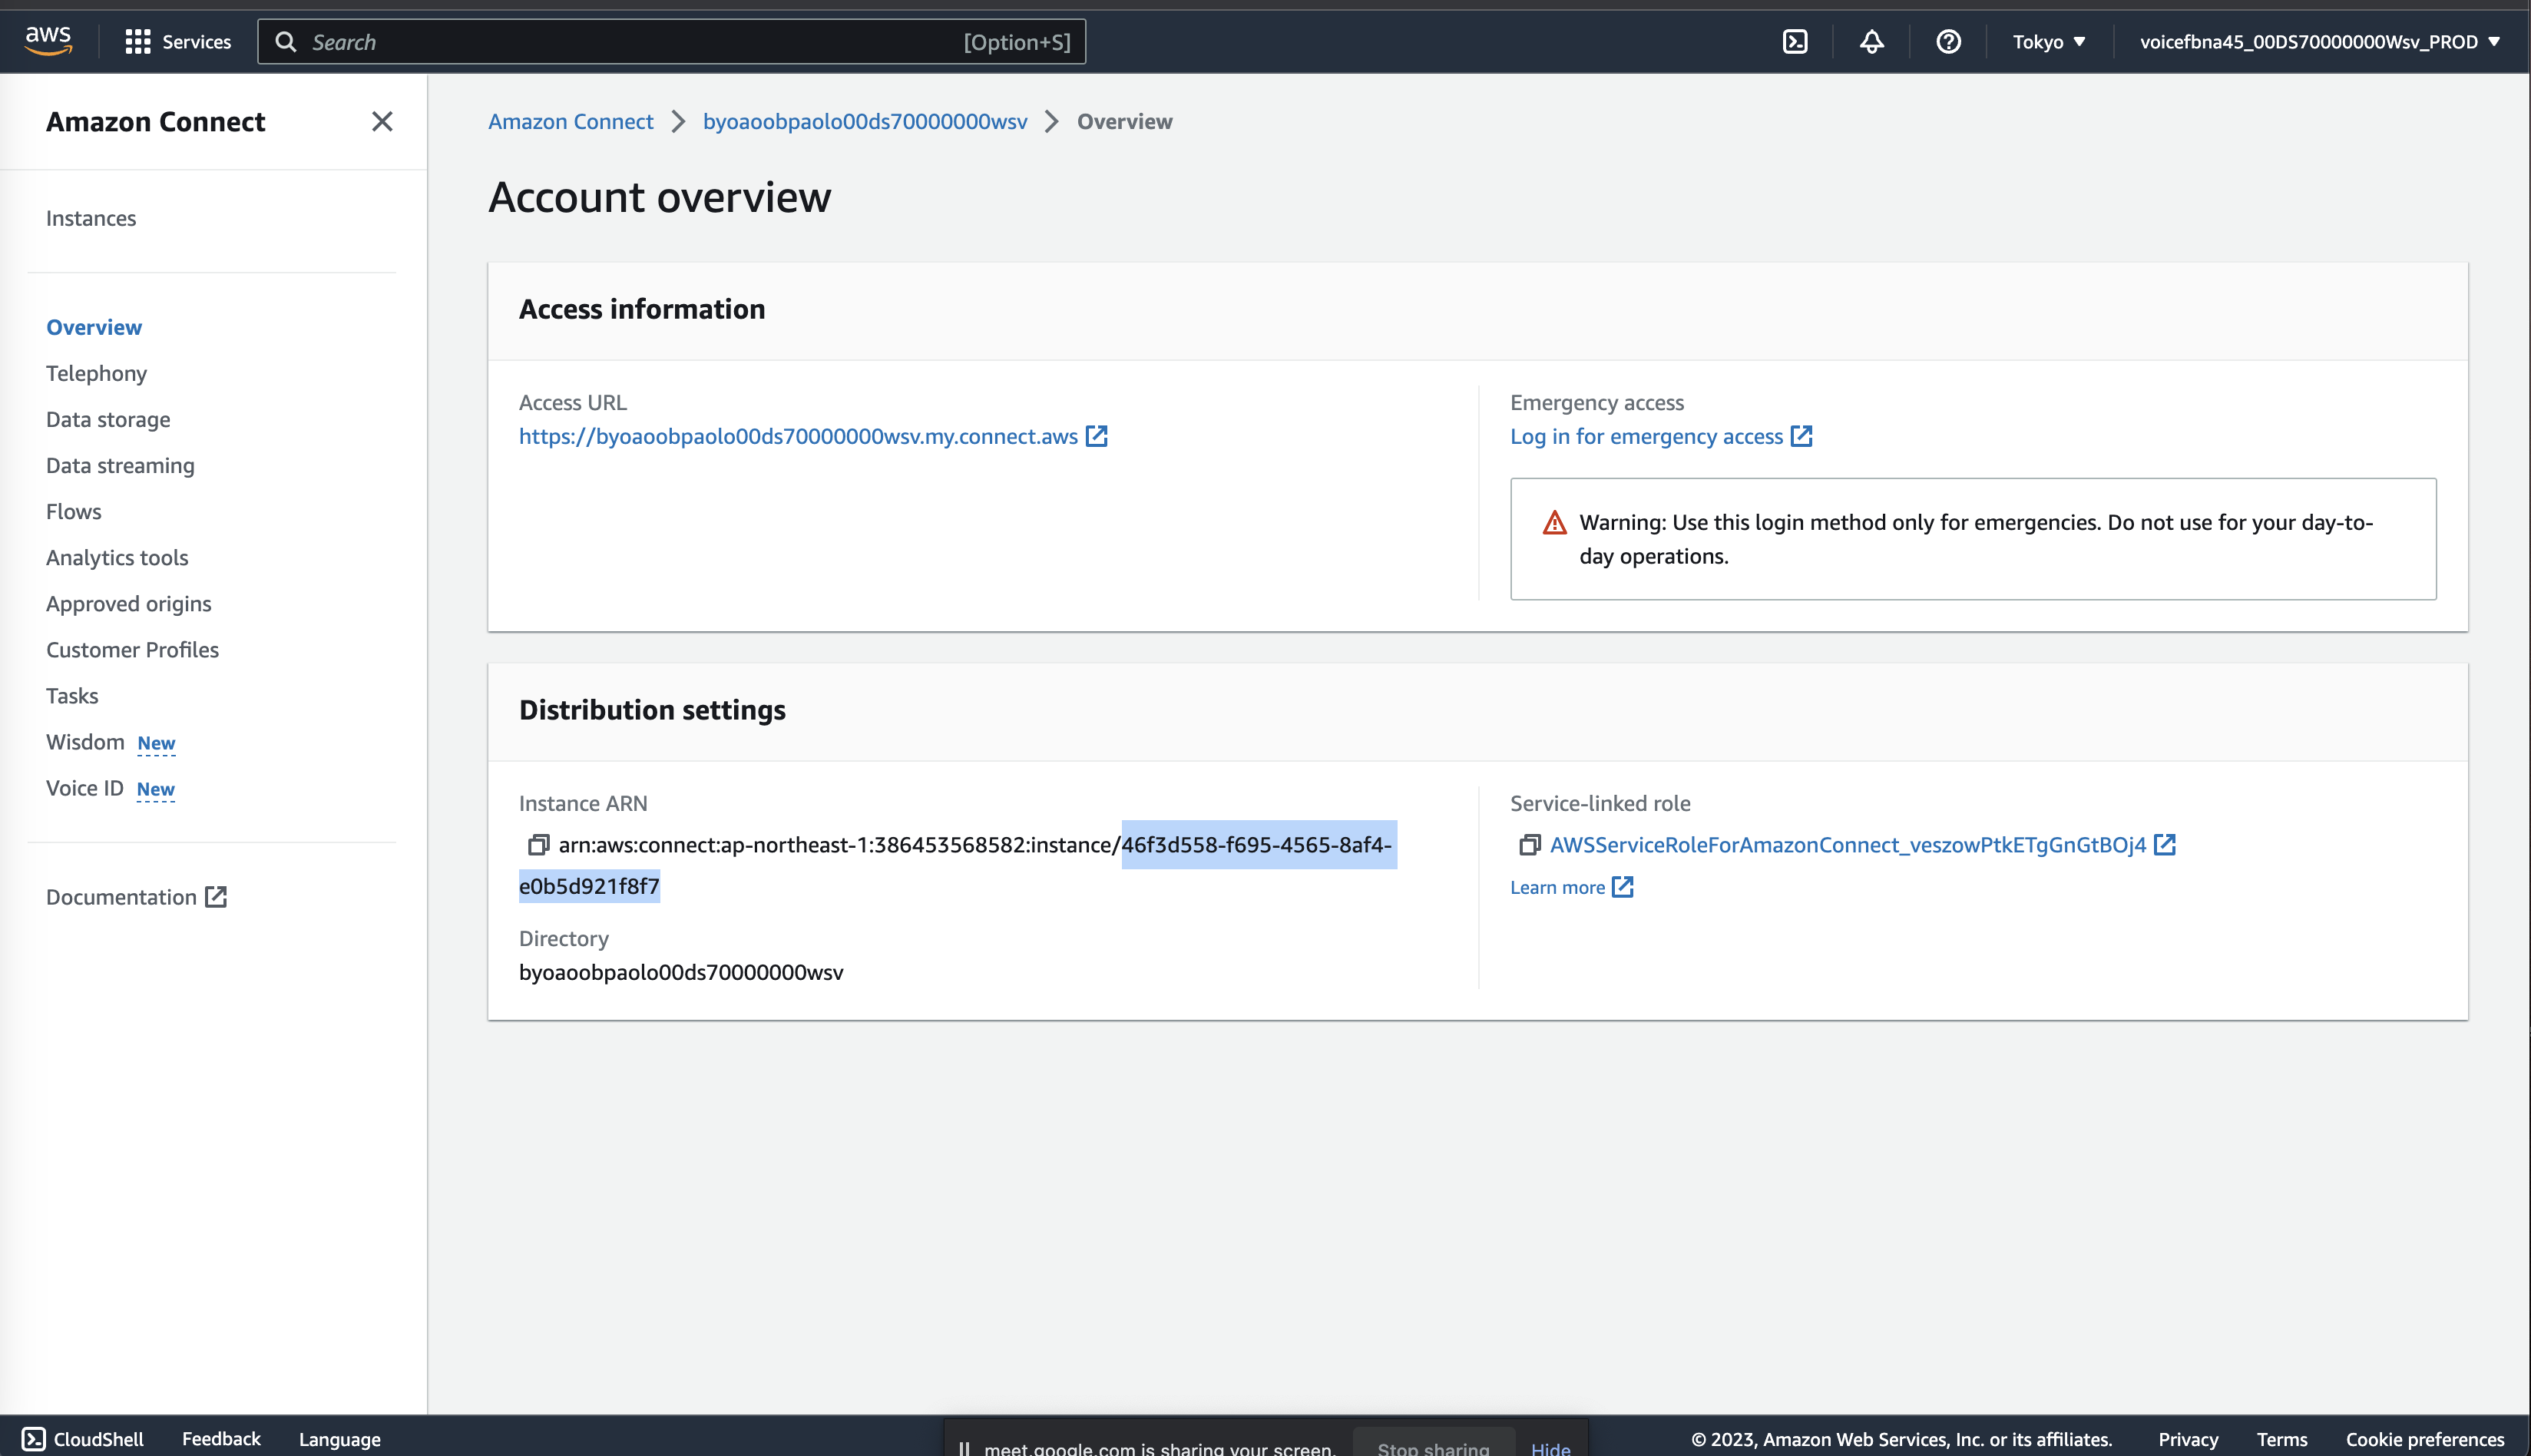Open the Privacy link

(x=2188, y=1439)
